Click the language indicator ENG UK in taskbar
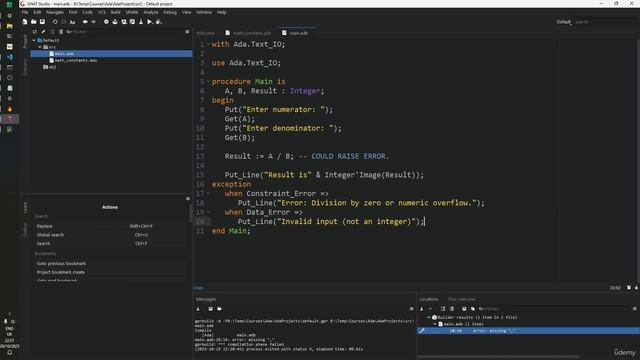The height and width of the screenshot is (360, 640). tap(9, 331)
